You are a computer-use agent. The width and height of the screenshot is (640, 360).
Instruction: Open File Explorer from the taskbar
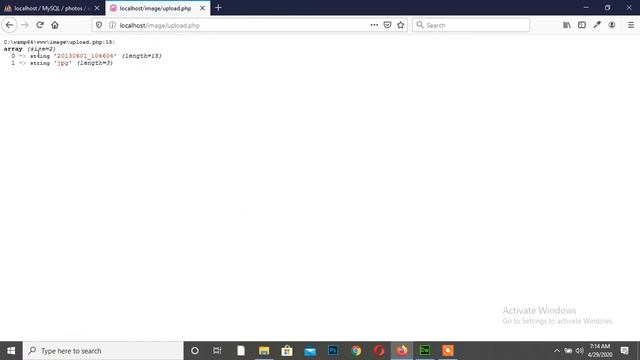tap(264, 351)
